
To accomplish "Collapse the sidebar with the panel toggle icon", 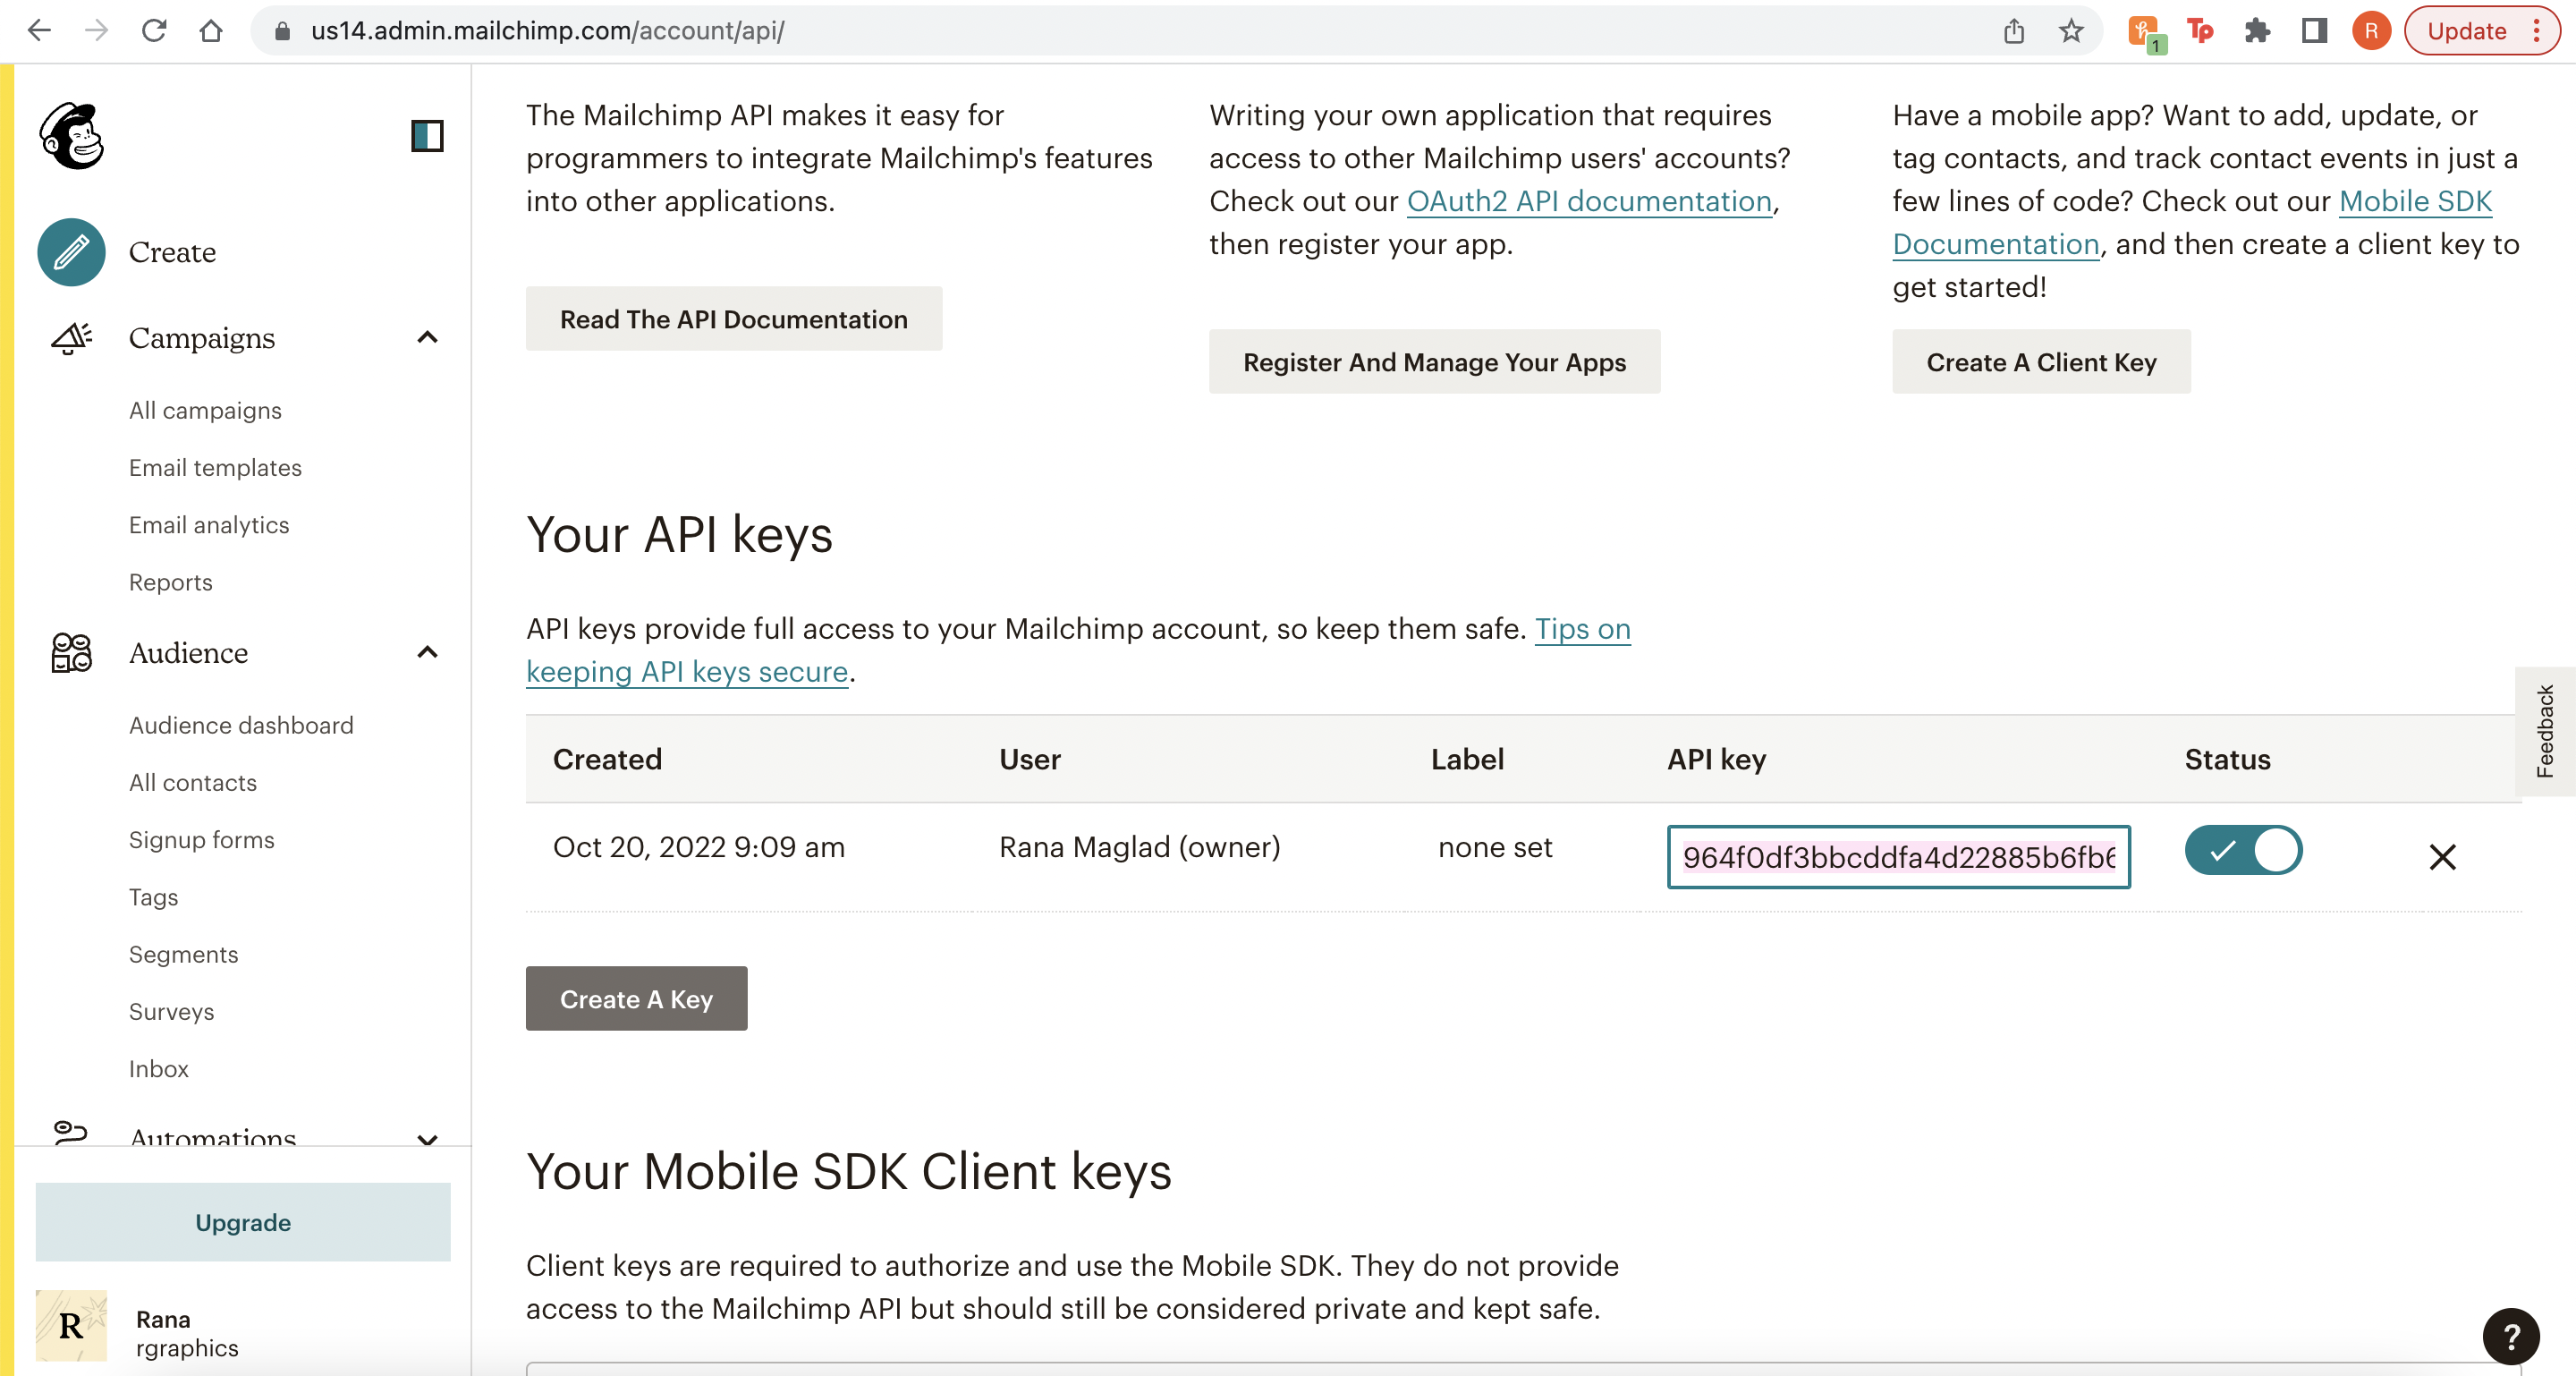I will (x=427, y=136).
